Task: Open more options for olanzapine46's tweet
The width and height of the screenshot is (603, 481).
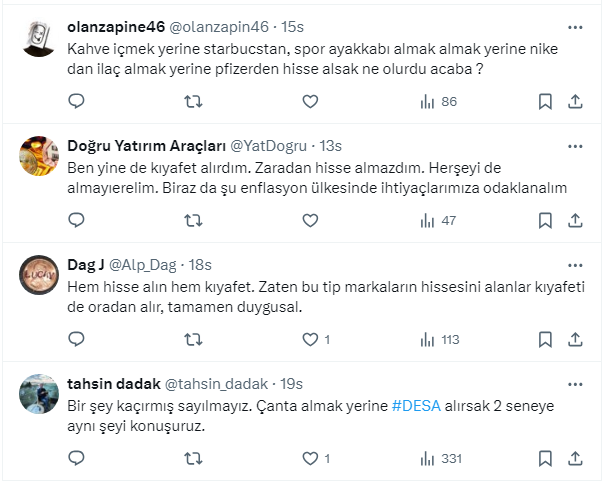Action: coord(575,29)
